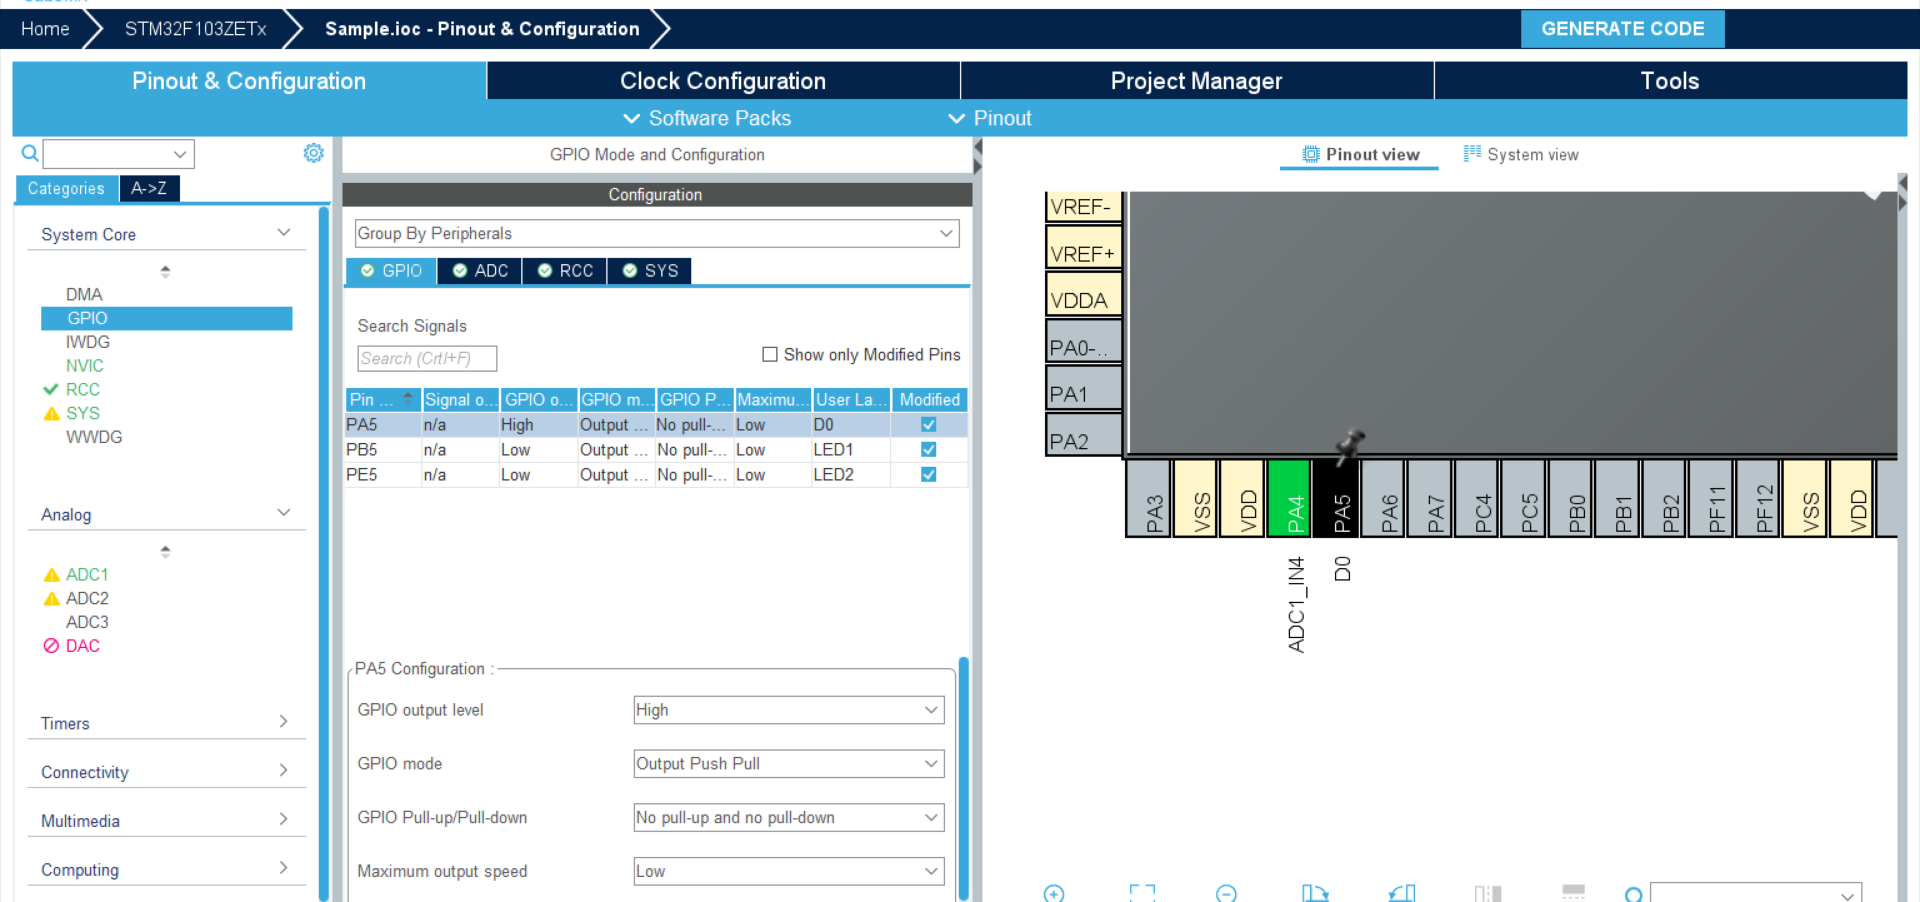
Task: Switch to the Project Manager tab
Action: pyautogui.click(x=1197, y=81)
